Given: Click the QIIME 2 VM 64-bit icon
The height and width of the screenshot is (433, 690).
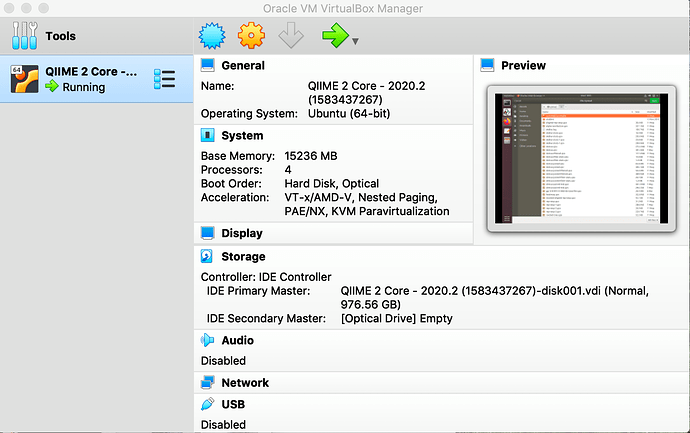Looking at the screenshot, I should pos(24,79).
